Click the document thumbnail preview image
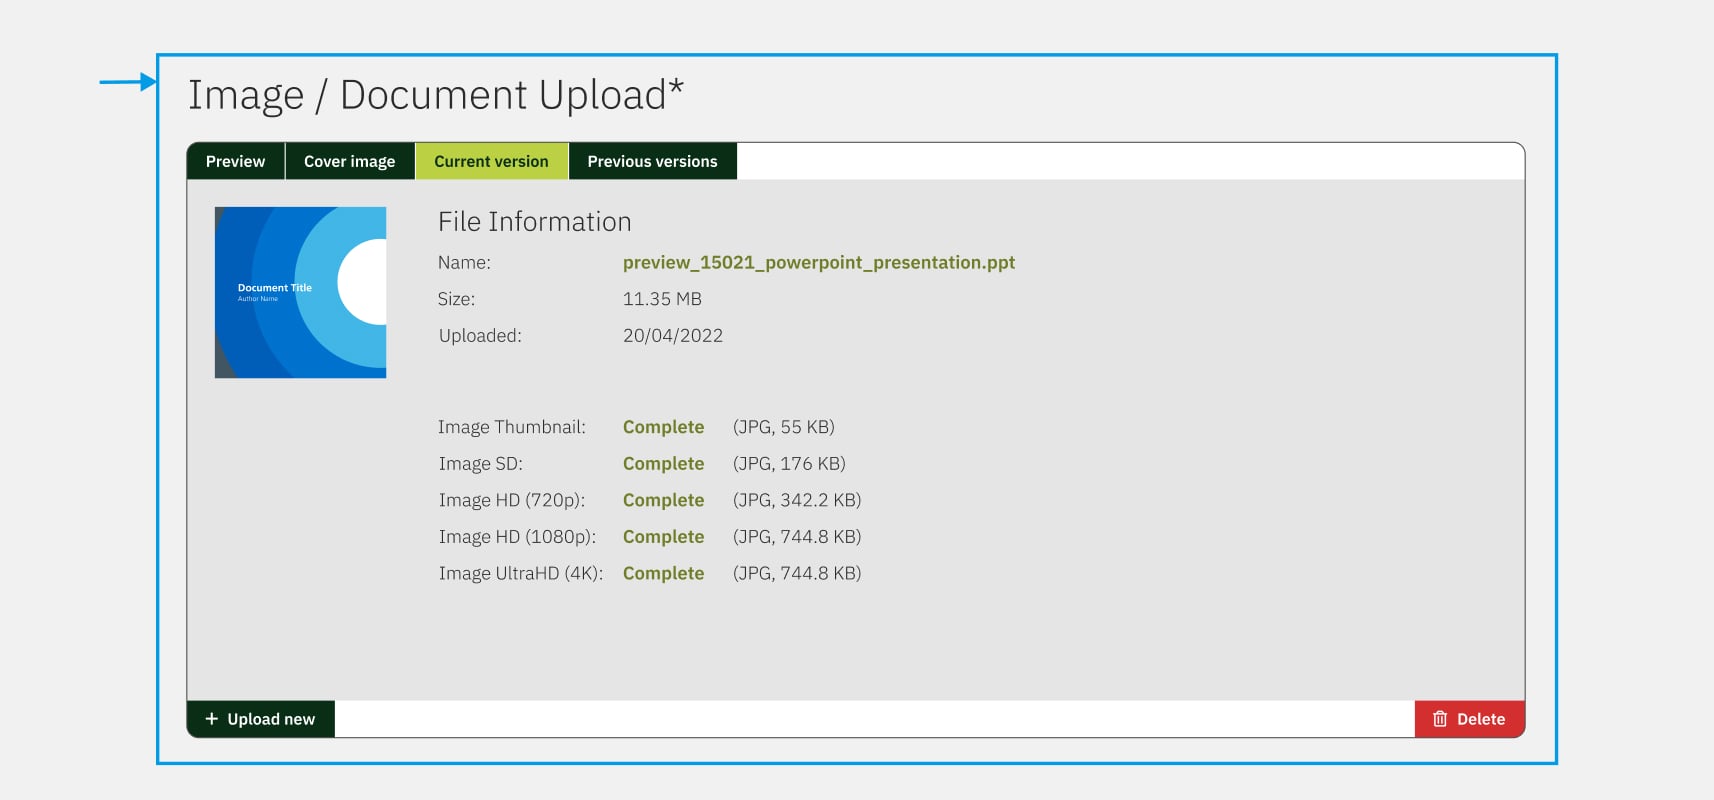Screen dimensions: 1714x800 300,292
